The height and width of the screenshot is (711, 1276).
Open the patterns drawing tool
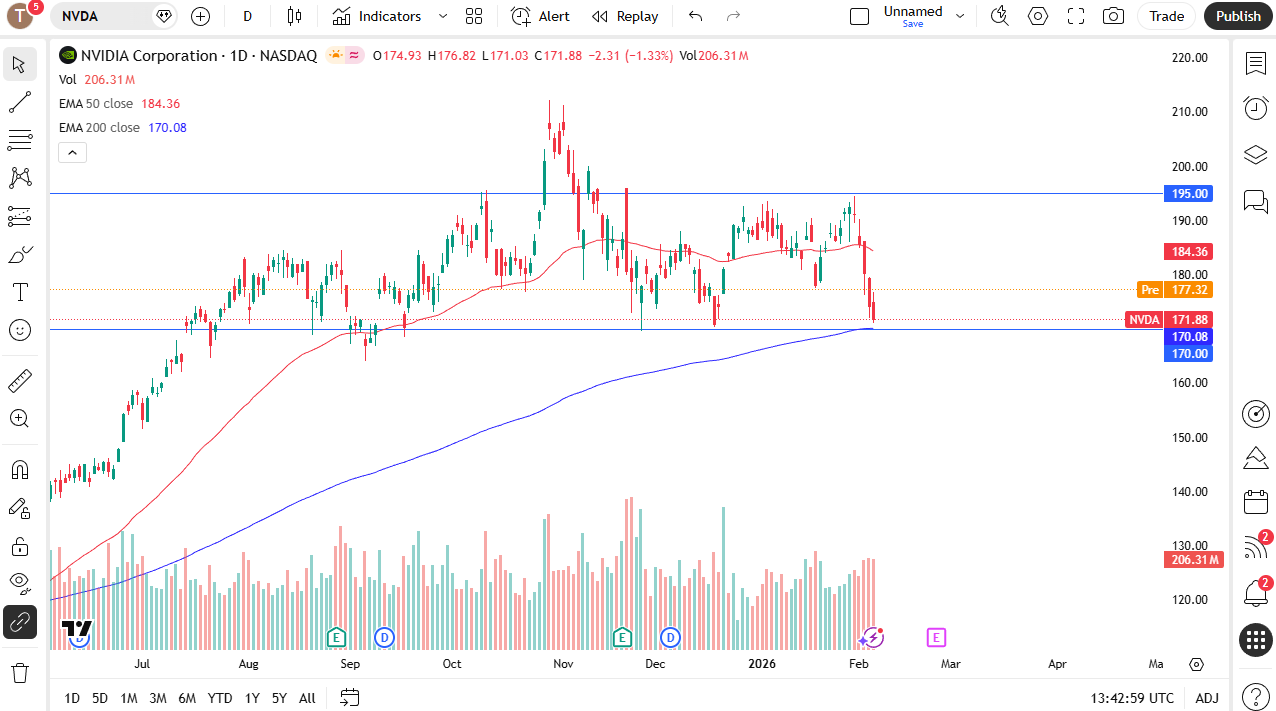point(19,178)
